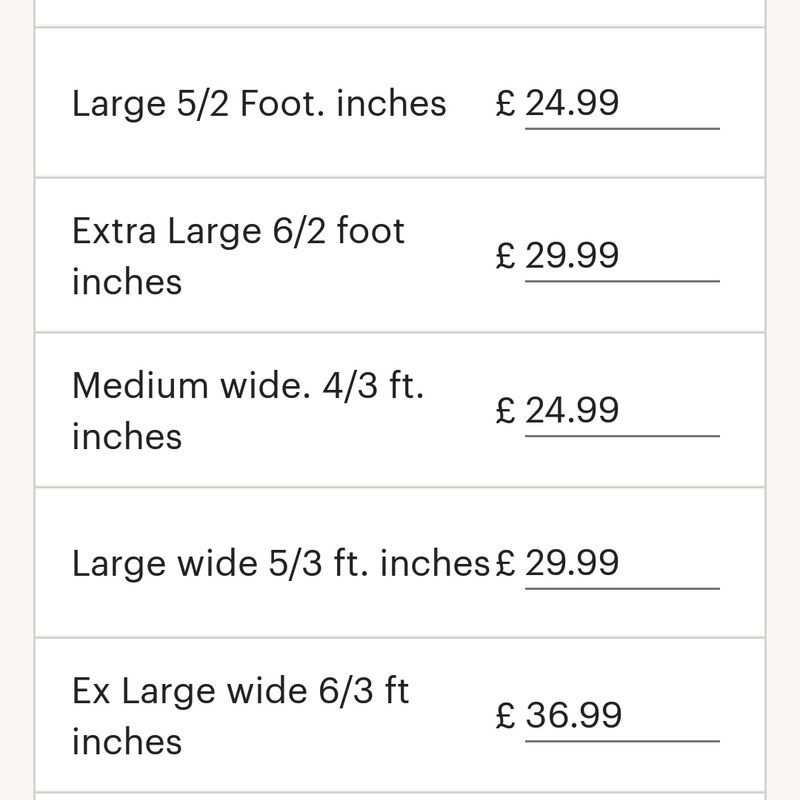This screenshot has height=800, width=800.
Task: Select the 'Ex Large wide 6/3 ft inches' label
Action: coord(240,716)
